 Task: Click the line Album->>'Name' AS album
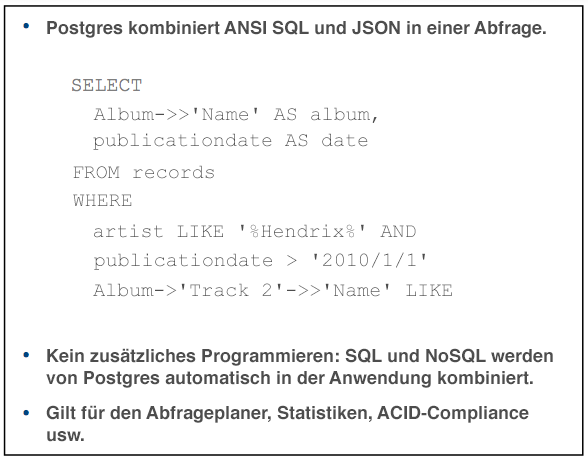(x=236, y=114)
